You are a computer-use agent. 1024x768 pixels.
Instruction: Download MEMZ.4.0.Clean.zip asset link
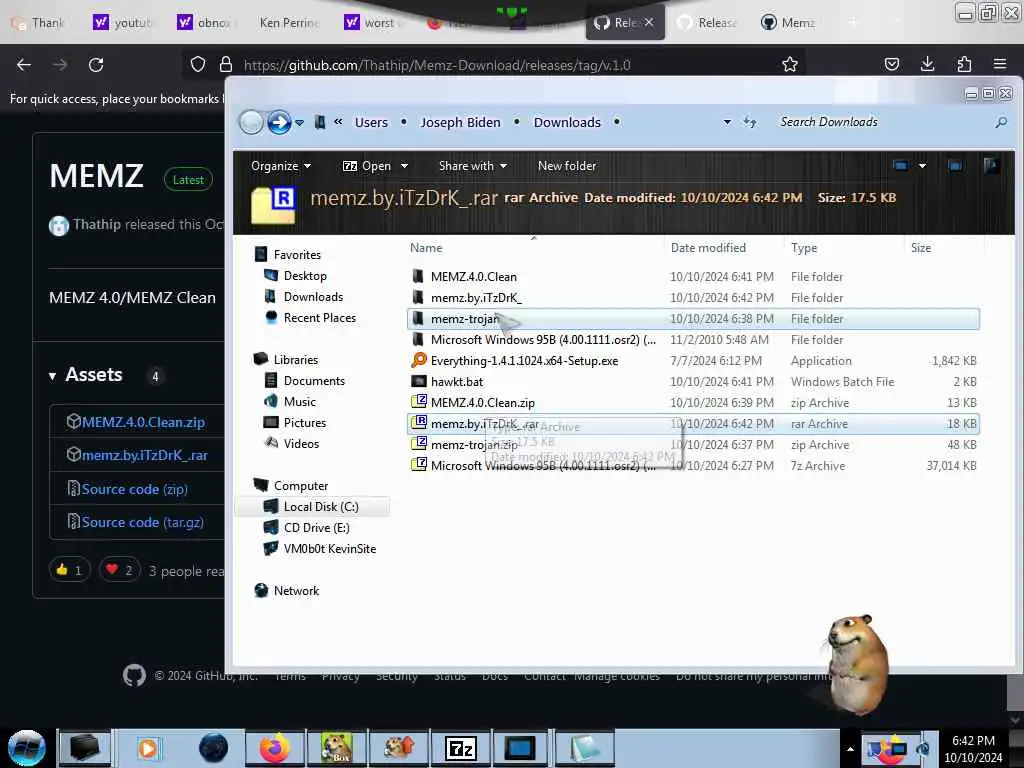pos(143,422)
